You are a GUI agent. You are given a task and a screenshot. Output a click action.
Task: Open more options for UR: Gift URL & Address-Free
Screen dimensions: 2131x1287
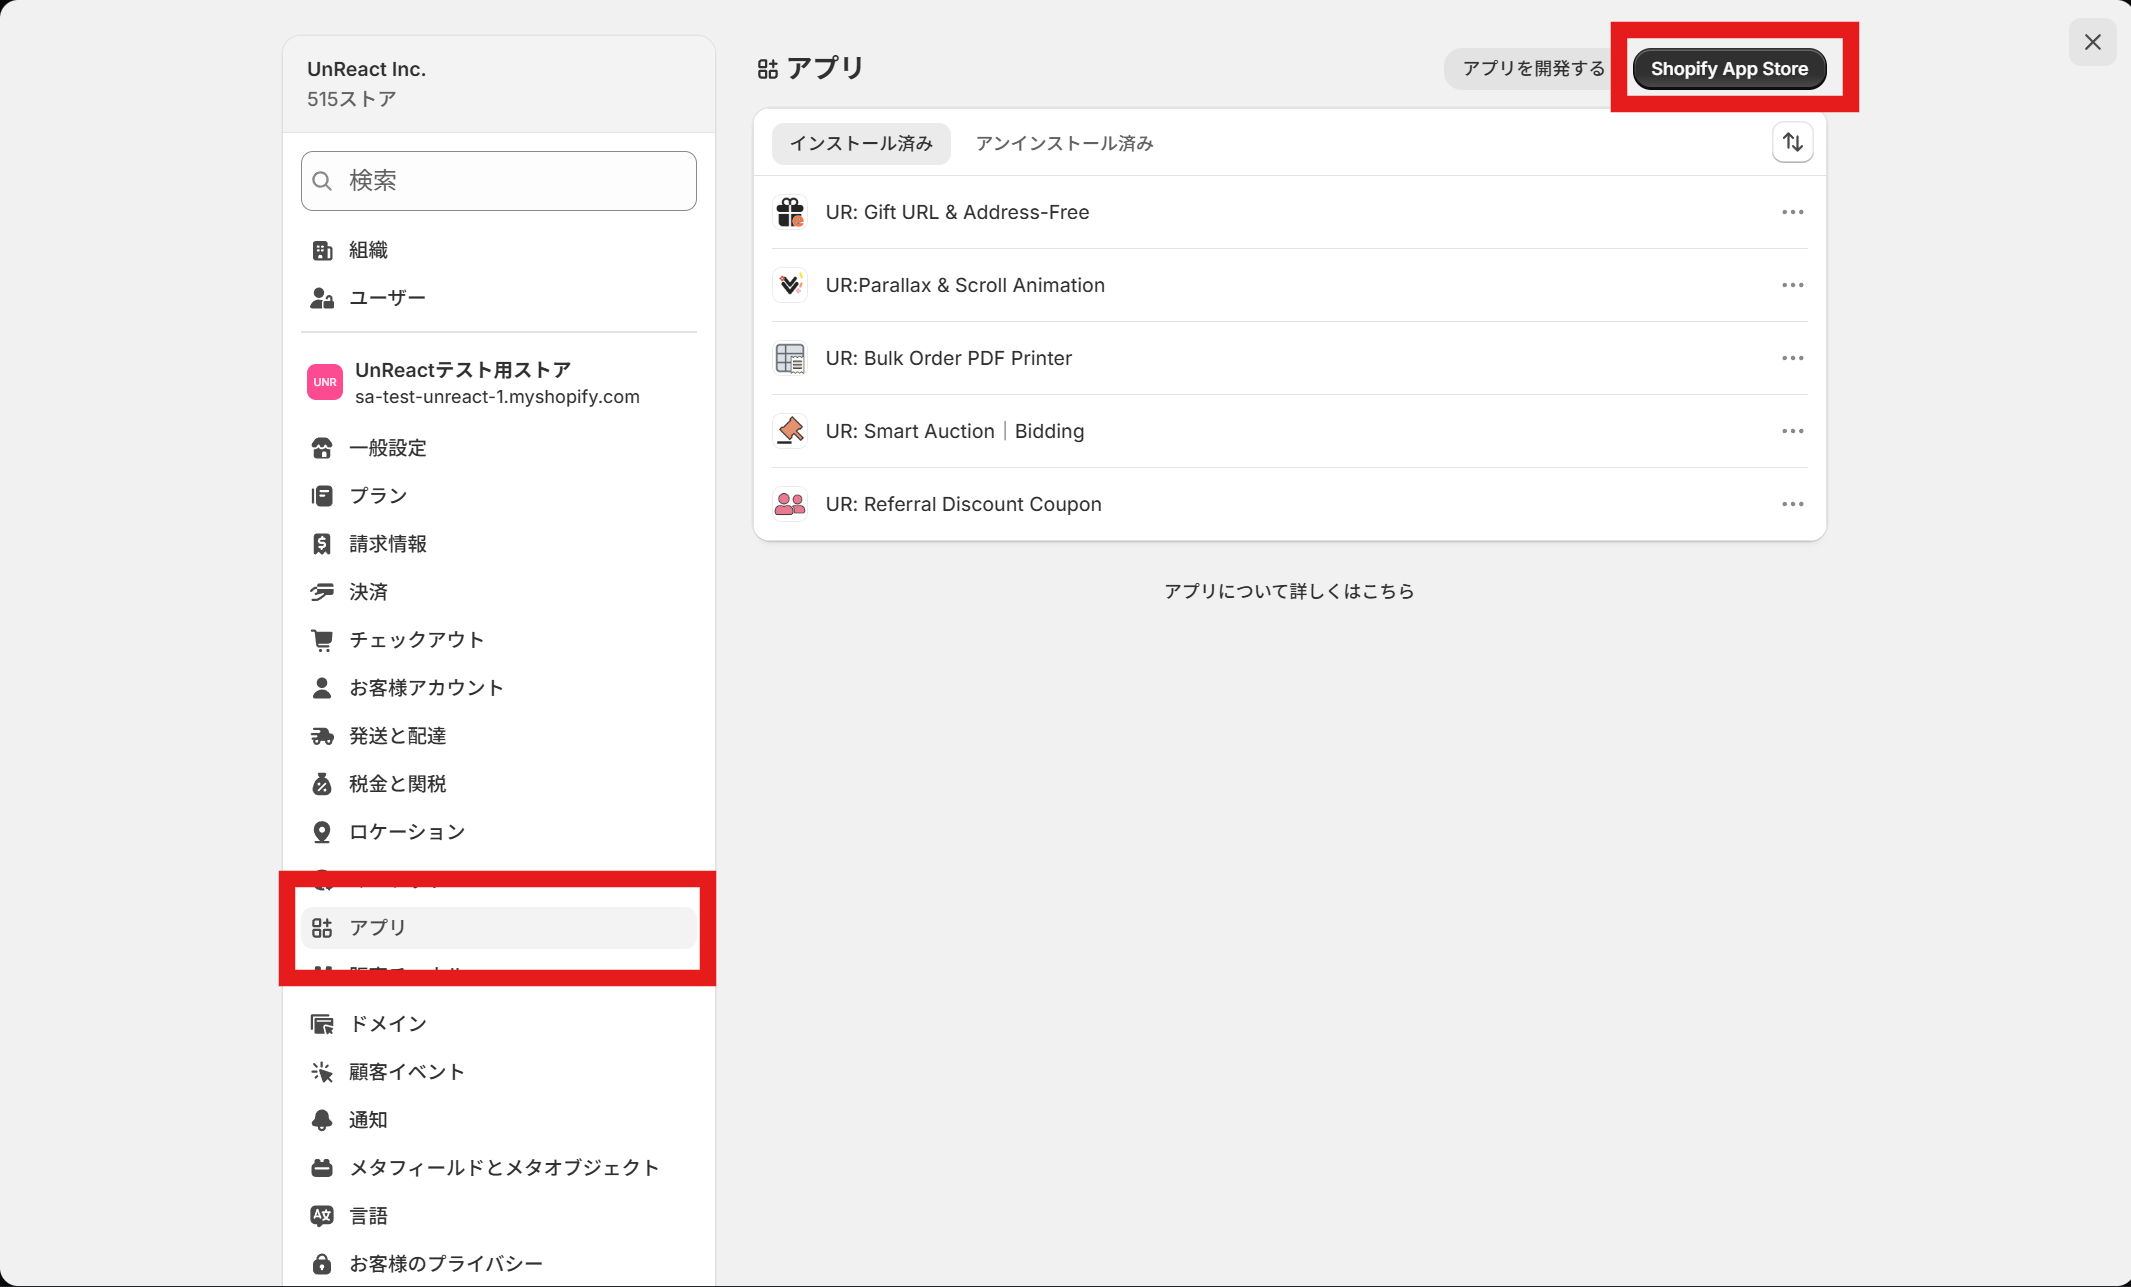1792,212
